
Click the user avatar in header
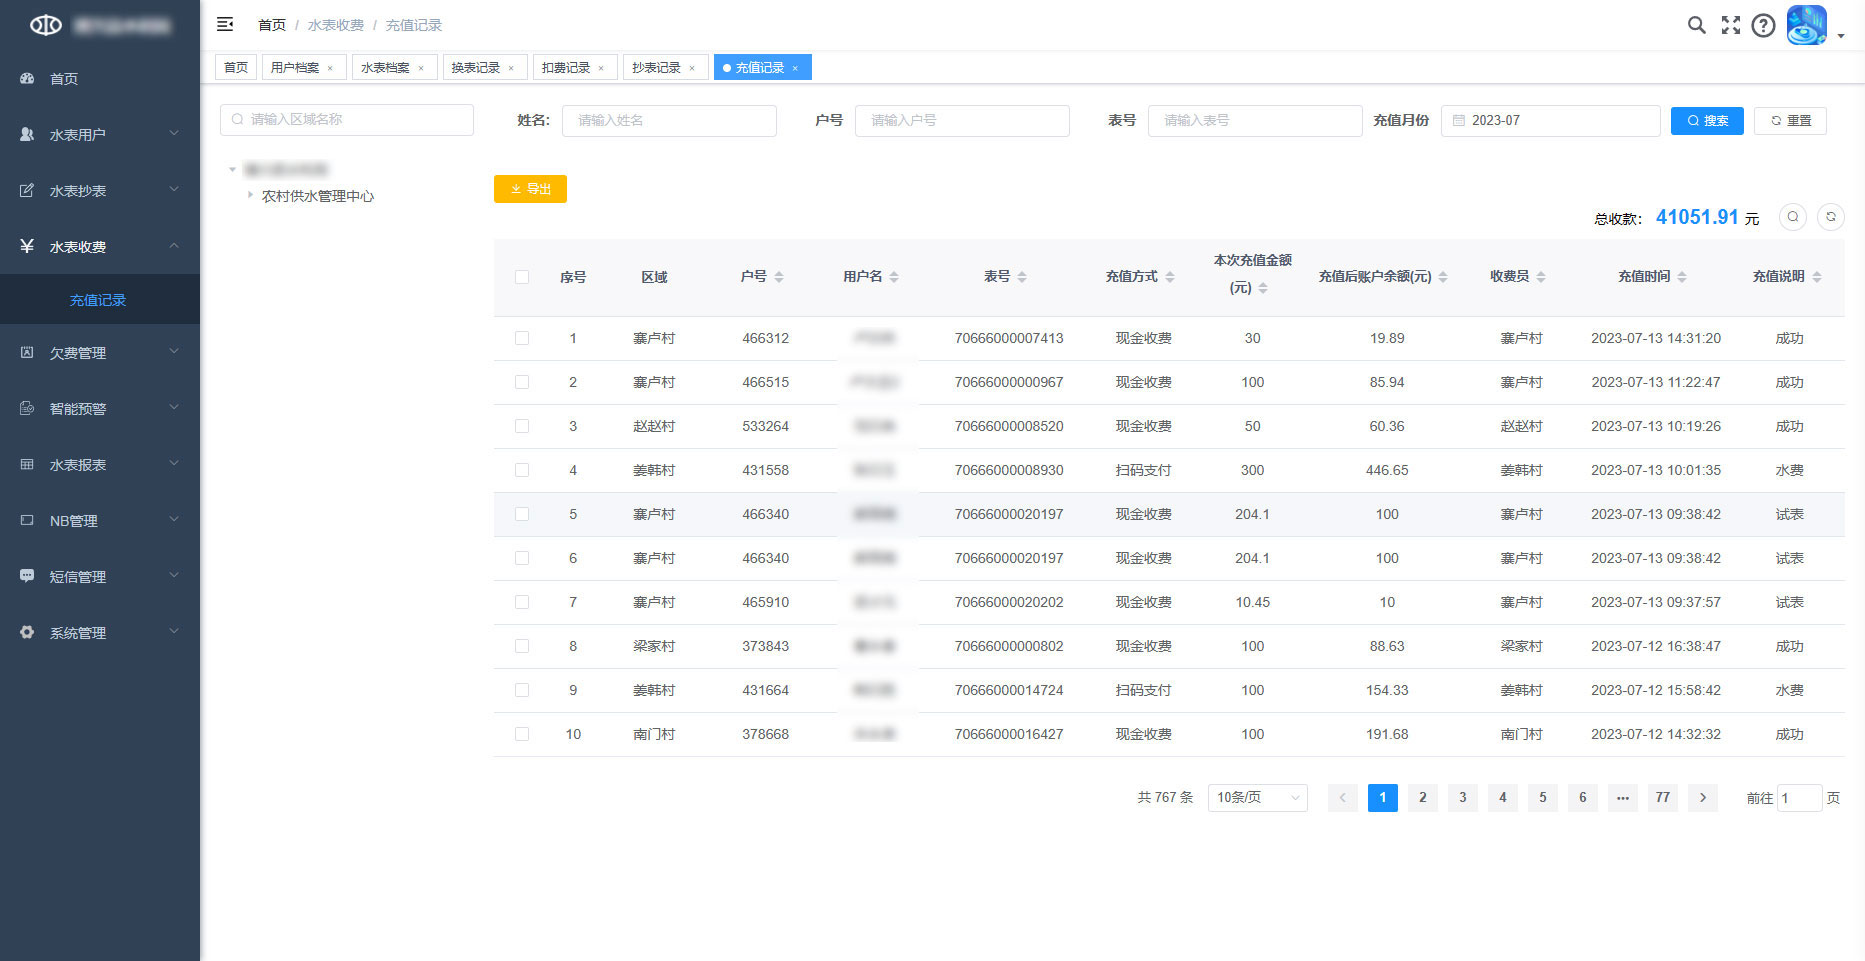tap(1806, 25)
